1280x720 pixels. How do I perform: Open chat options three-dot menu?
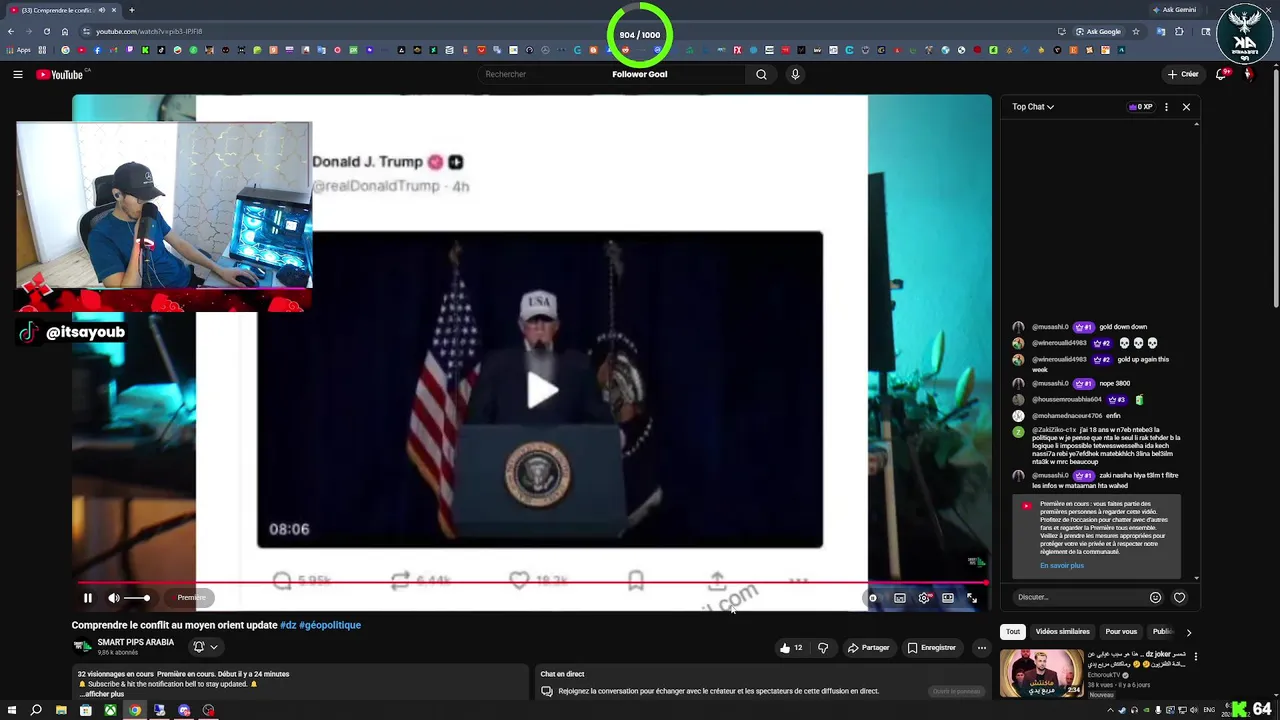pos(1166,107)
